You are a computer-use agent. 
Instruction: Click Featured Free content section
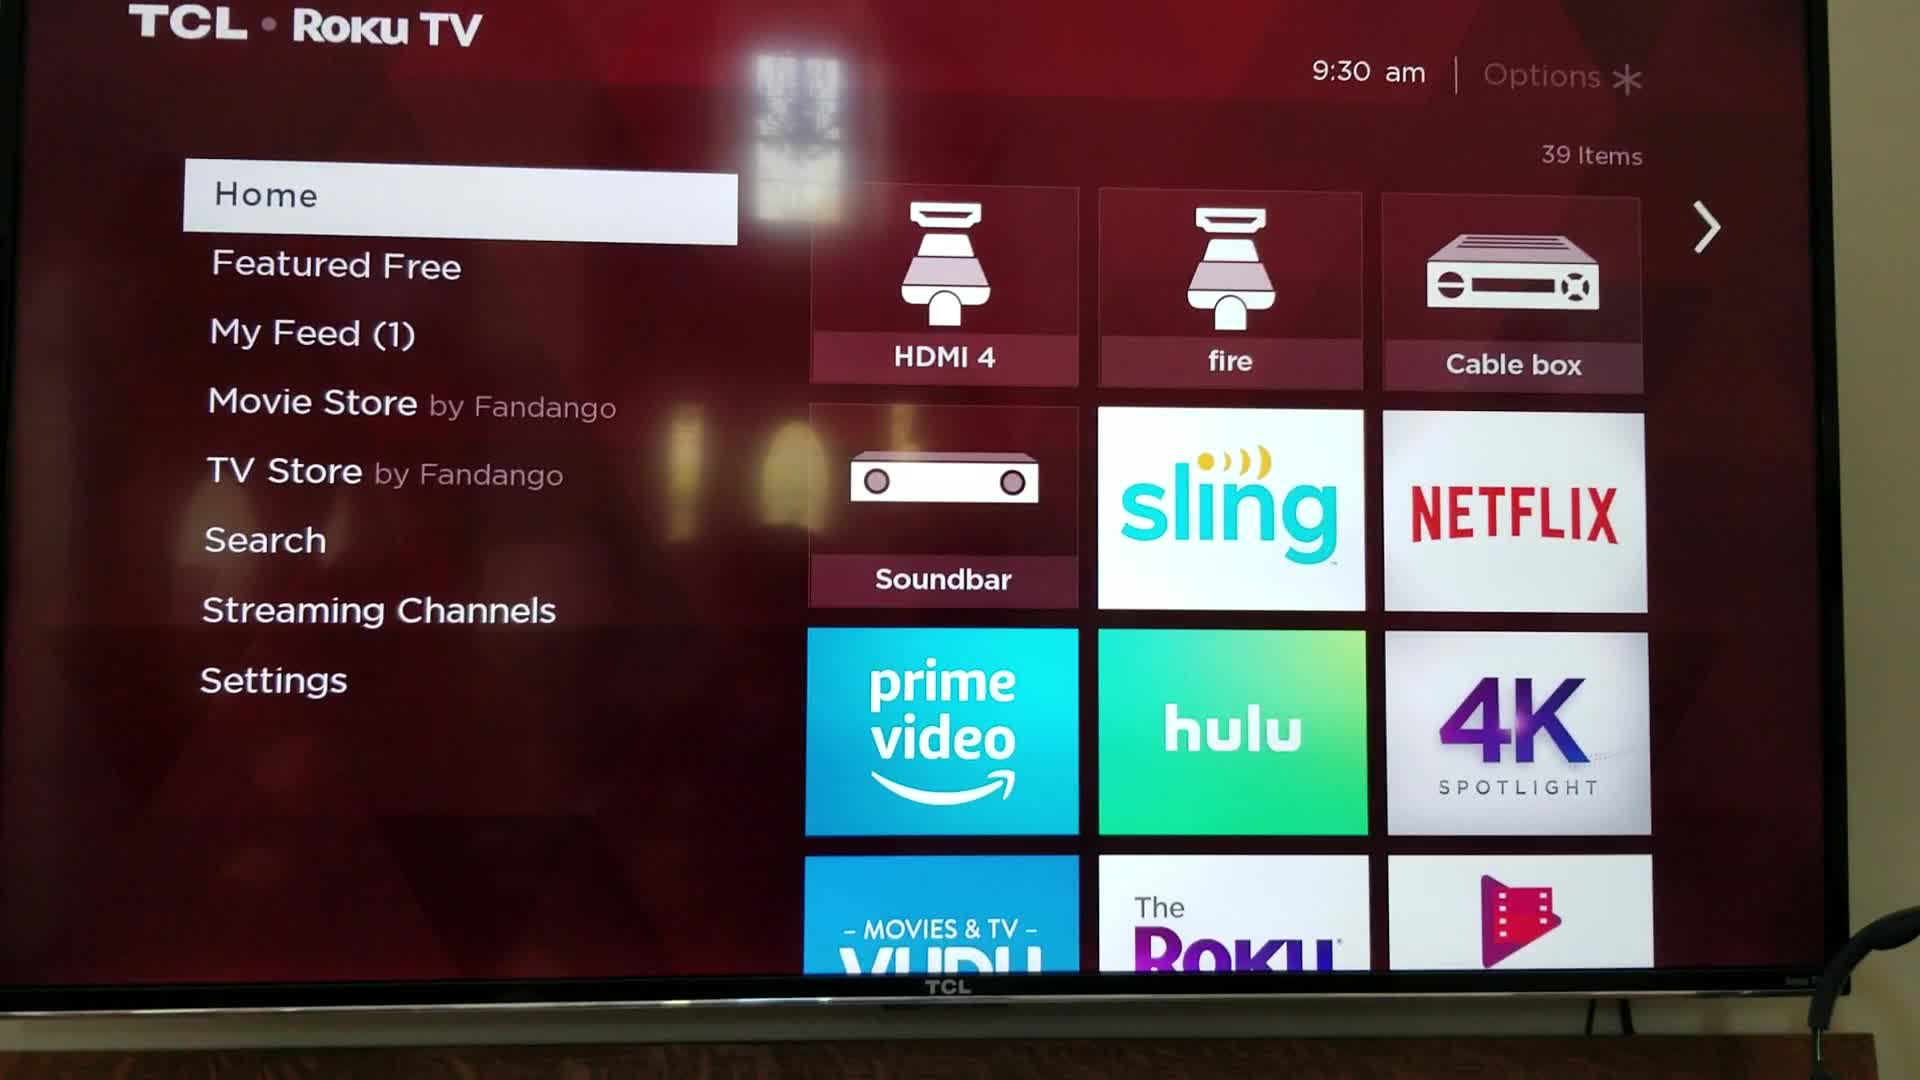pos(335,265)
